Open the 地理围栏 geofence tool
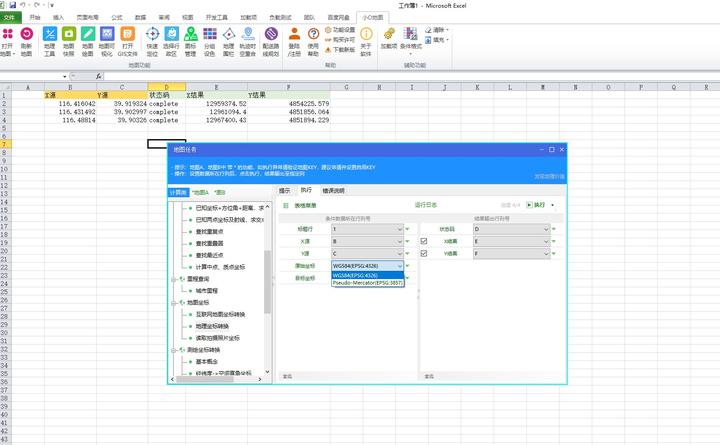Viewport: 720px width, 445px height. pyautogui.click(x=229, y=41)
